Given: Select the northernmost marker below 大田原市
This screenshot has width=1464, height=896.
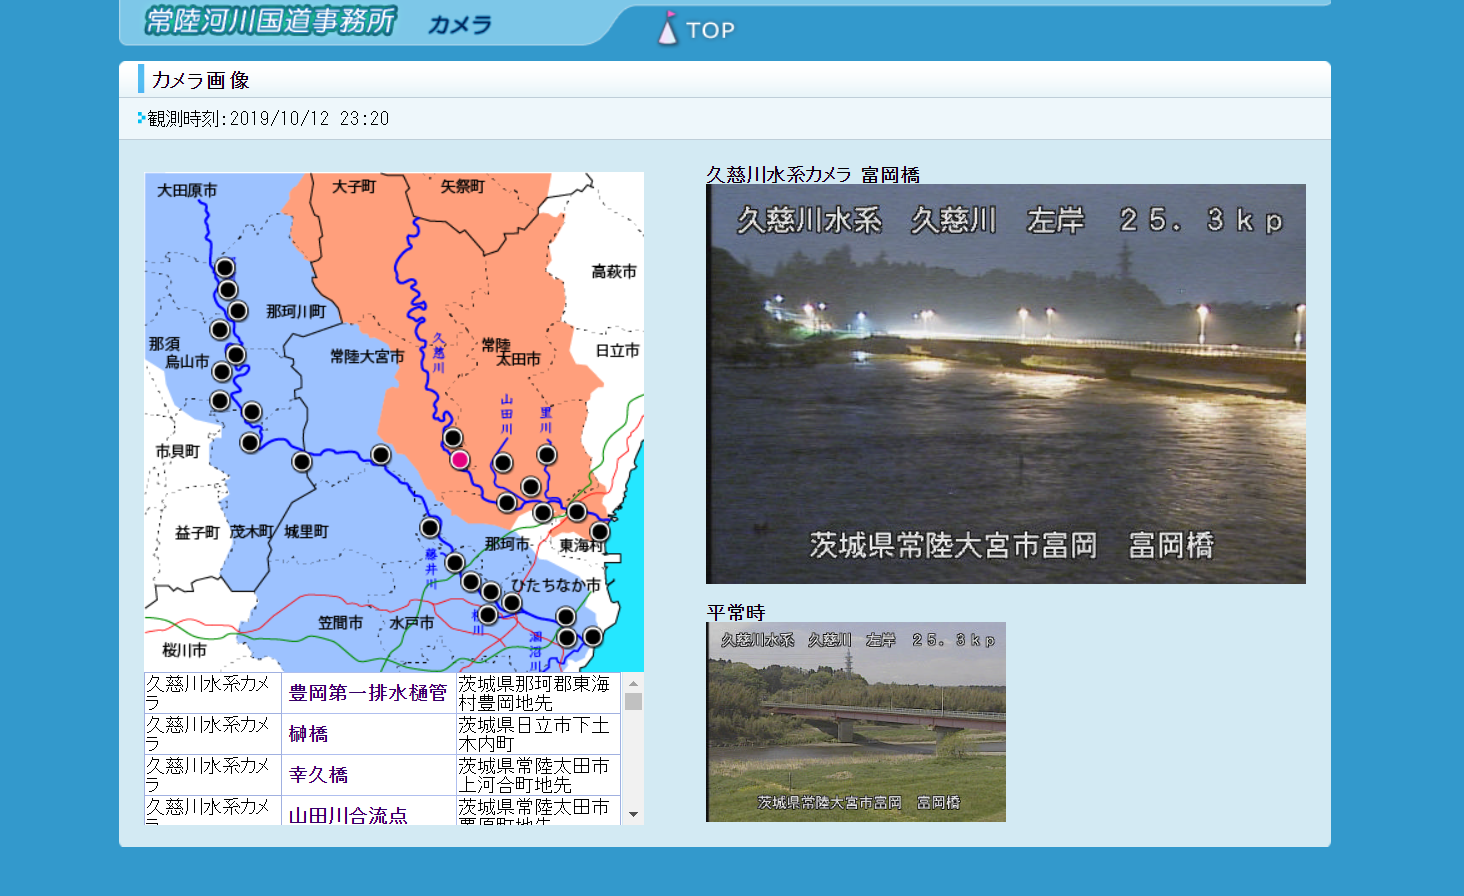Looking at the screenshot, I should click(x=225, y=267).
